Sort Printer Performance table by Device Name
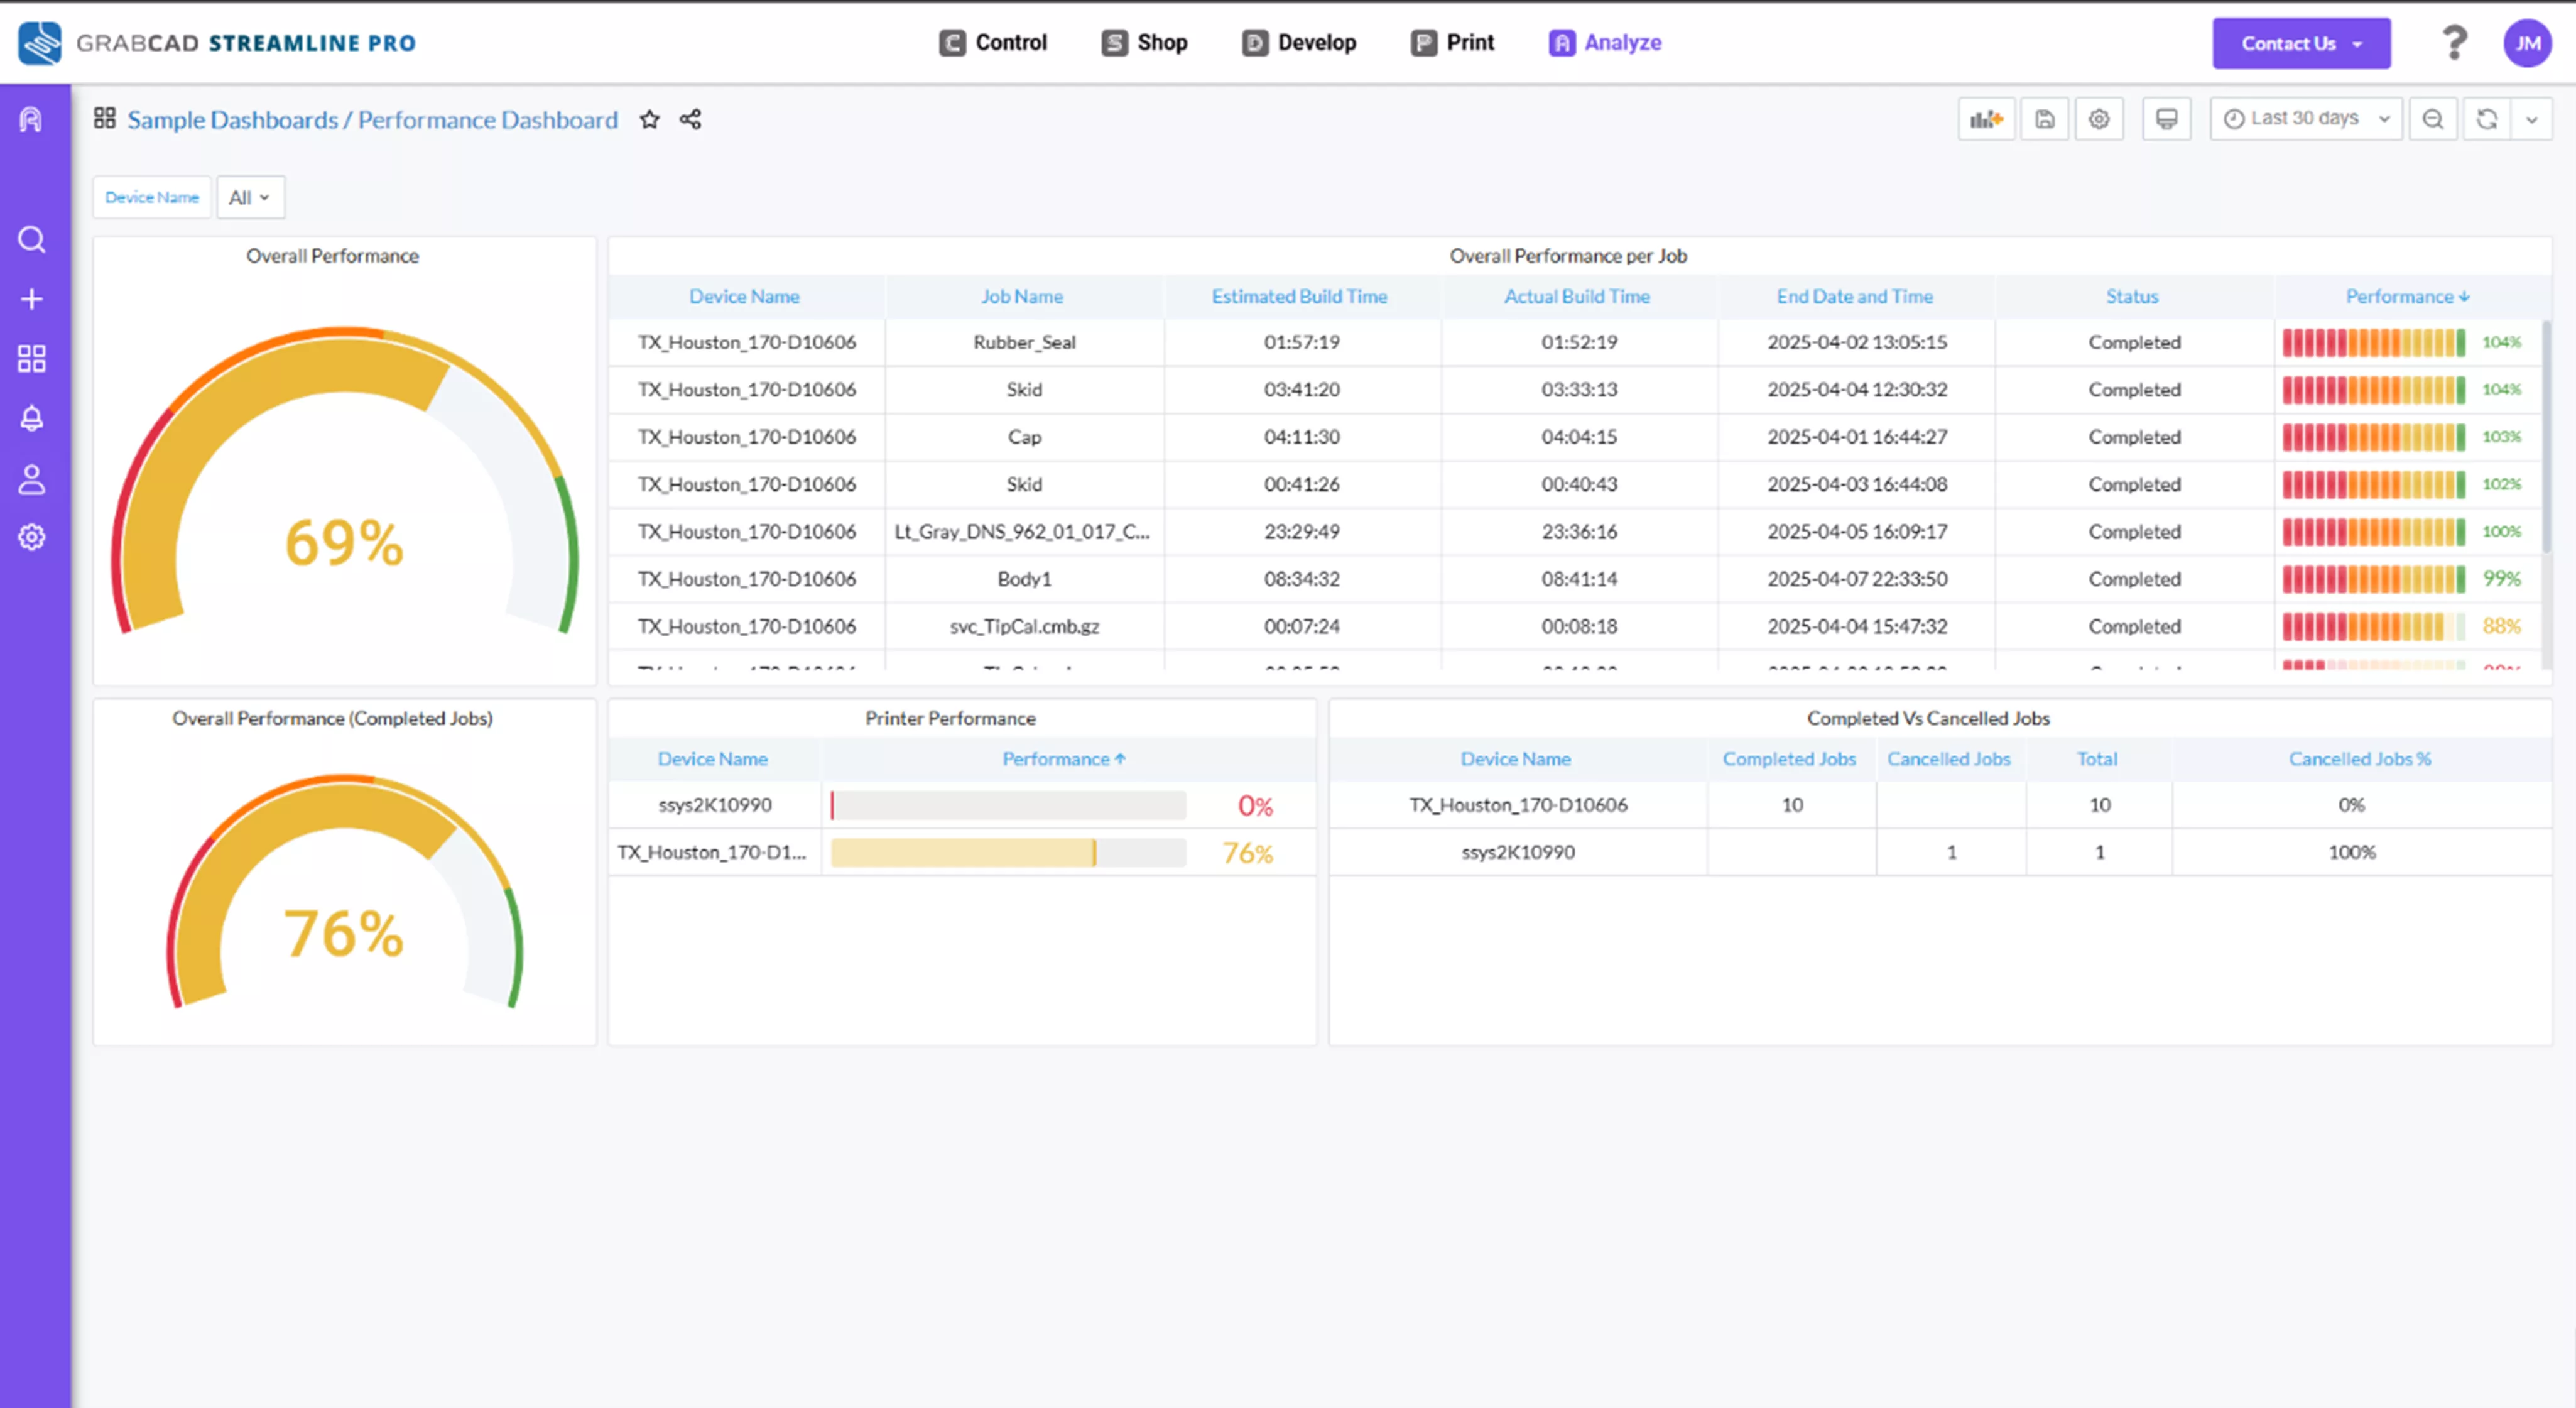Image resolution: width=2576 pixels, height=1408 pixels. pos(712,759)
